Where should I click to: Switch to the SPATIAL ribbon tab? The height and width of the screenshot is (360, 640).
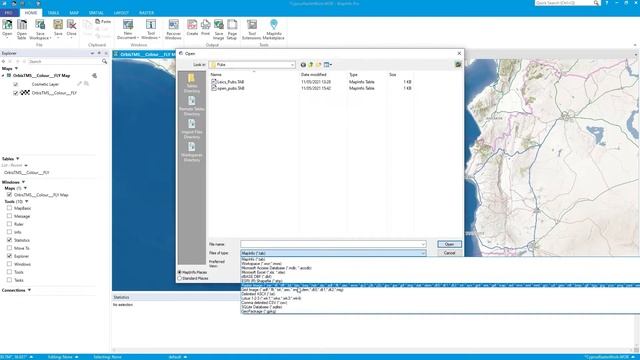[96, 13]
